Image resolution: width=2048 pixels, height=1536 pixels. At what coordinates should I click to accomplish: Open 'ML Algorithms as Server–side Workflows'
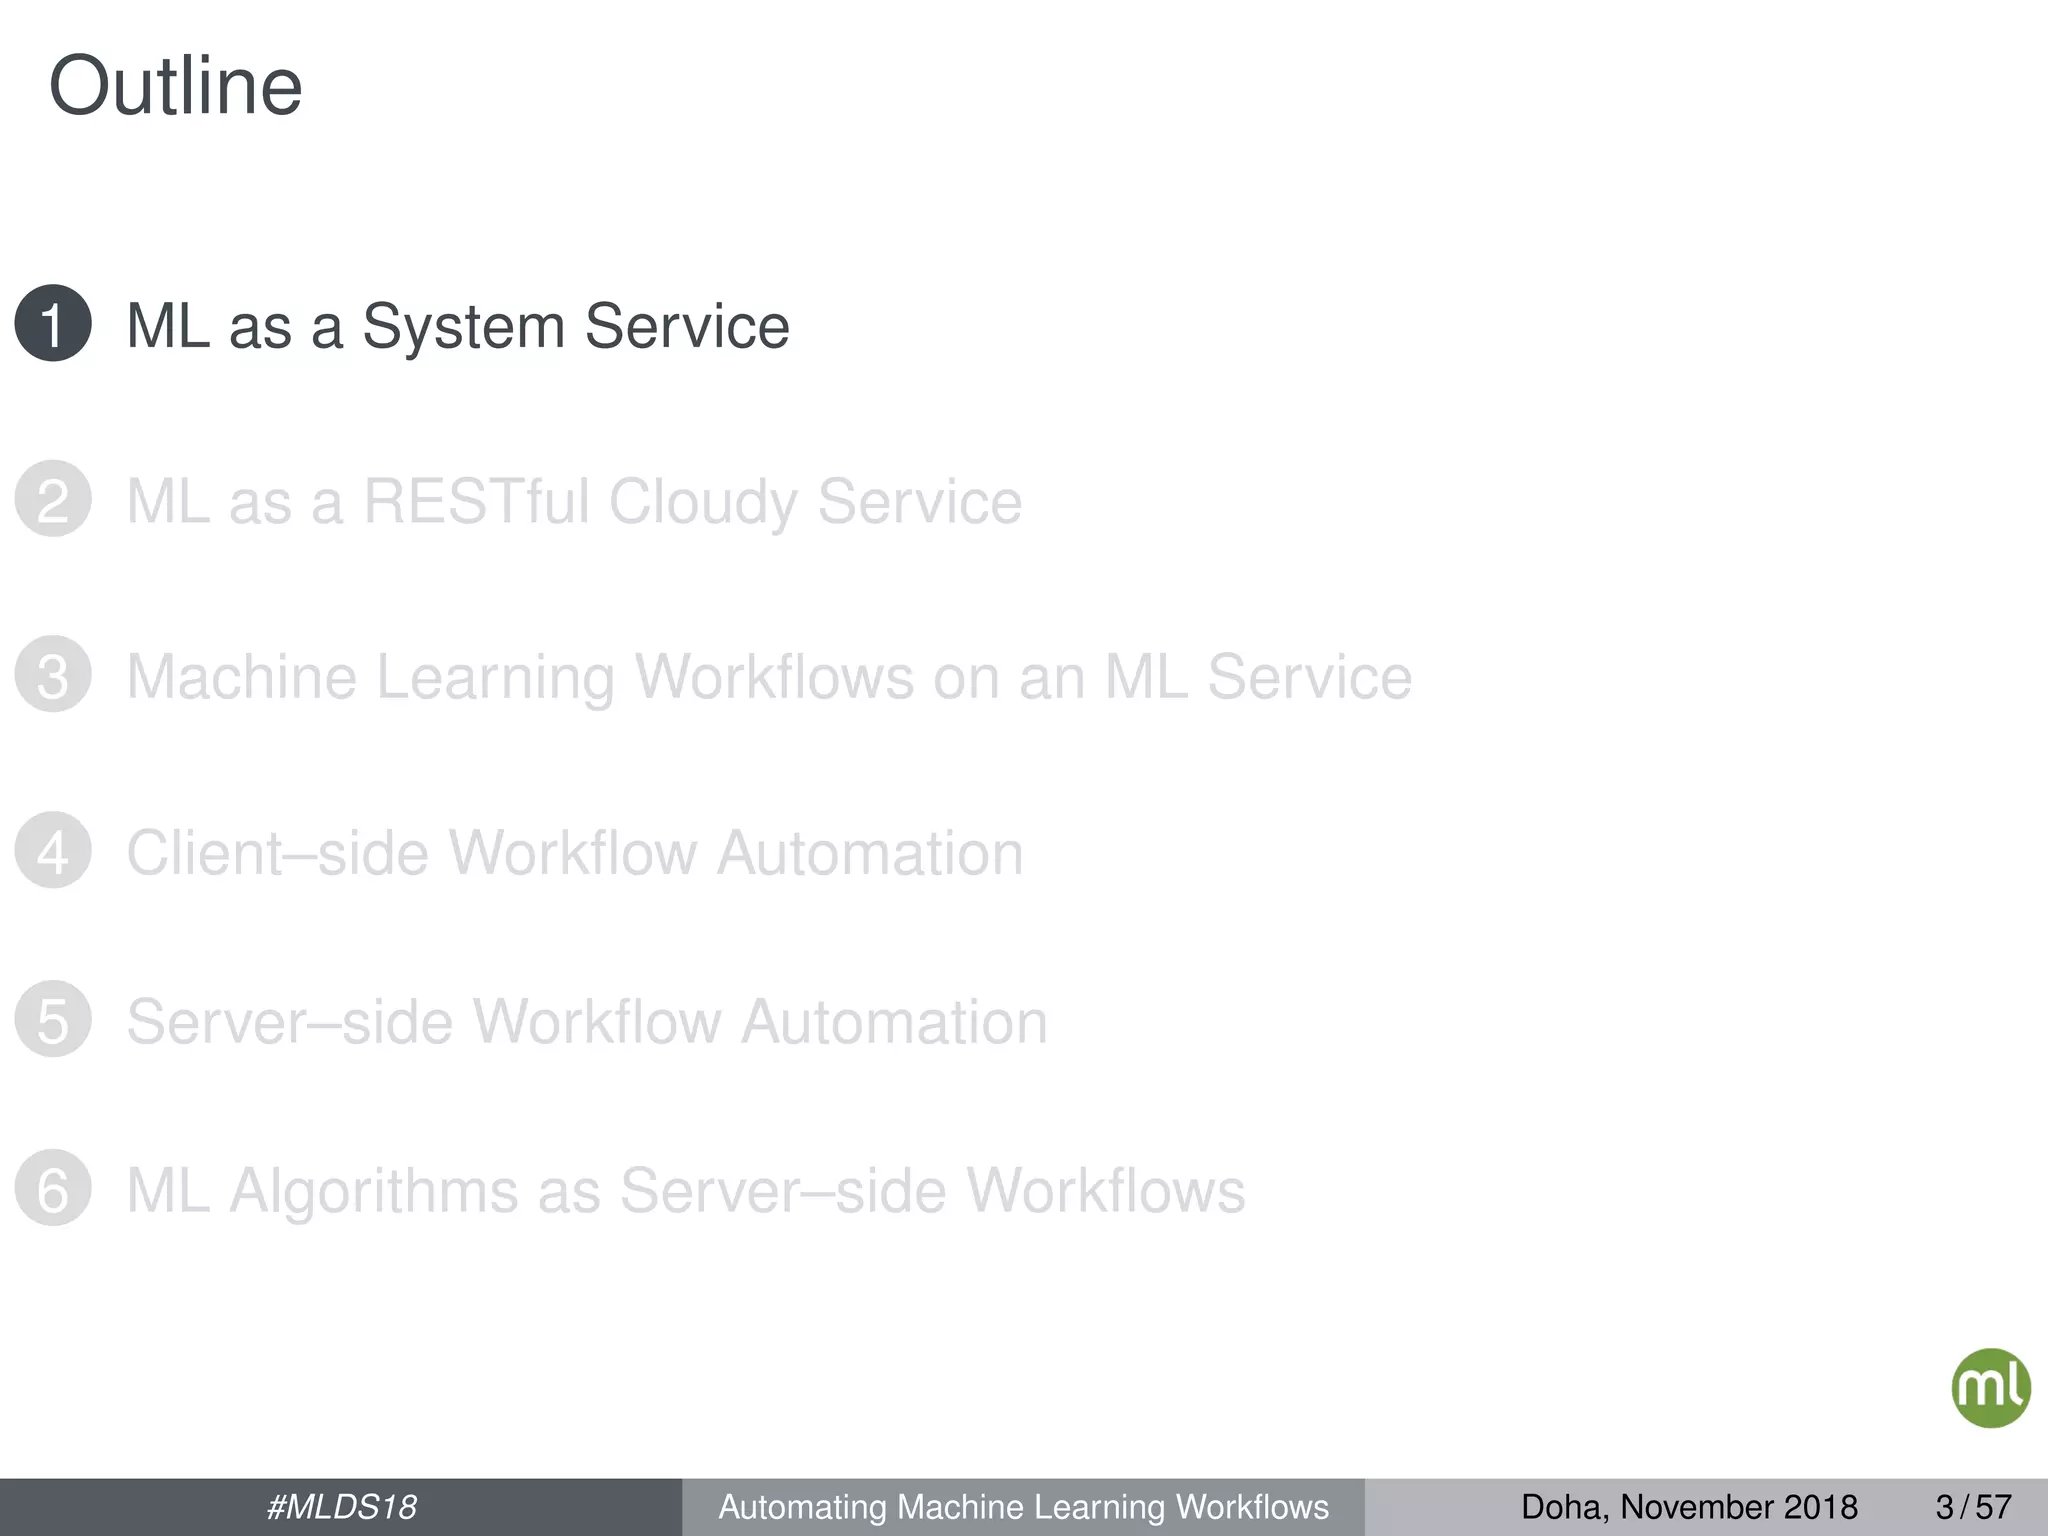686,1192
